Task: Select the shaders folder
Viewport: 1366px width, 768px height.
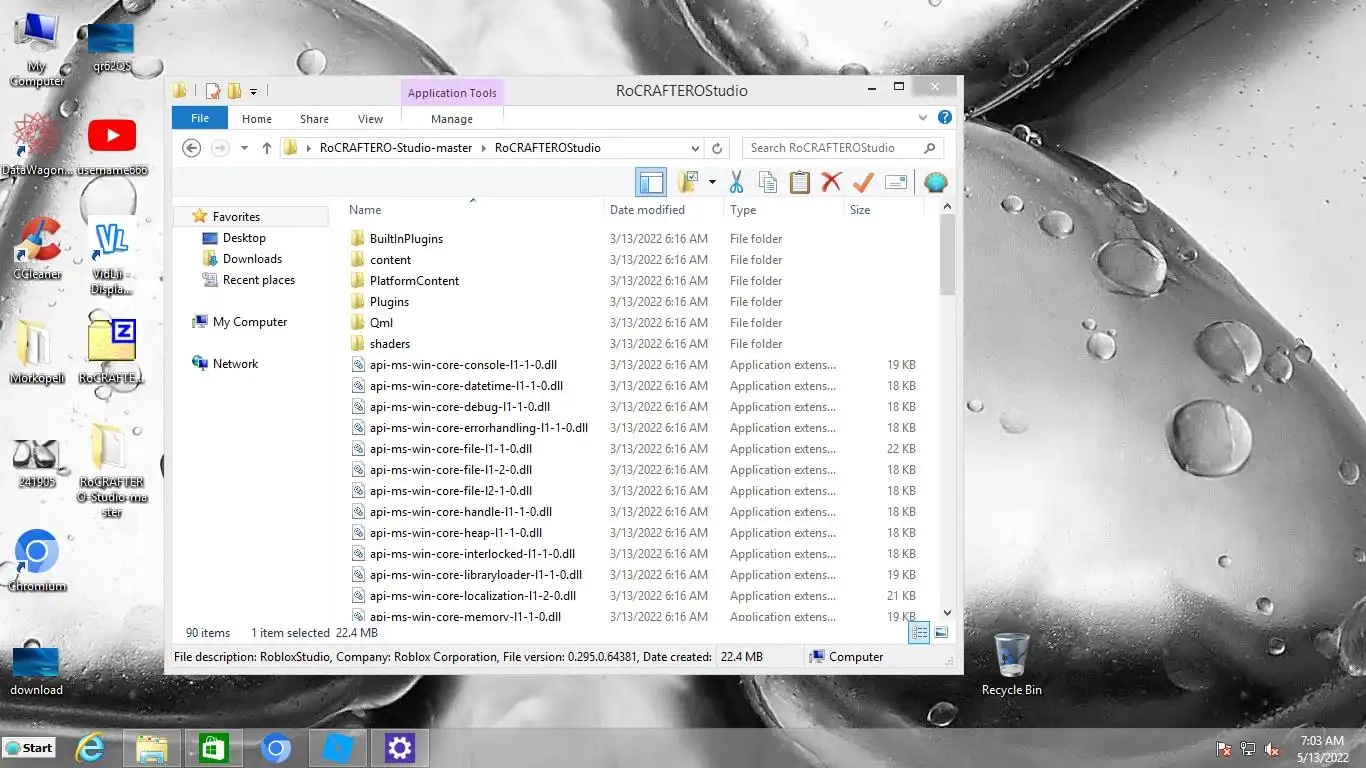Action: pos(389,344)
